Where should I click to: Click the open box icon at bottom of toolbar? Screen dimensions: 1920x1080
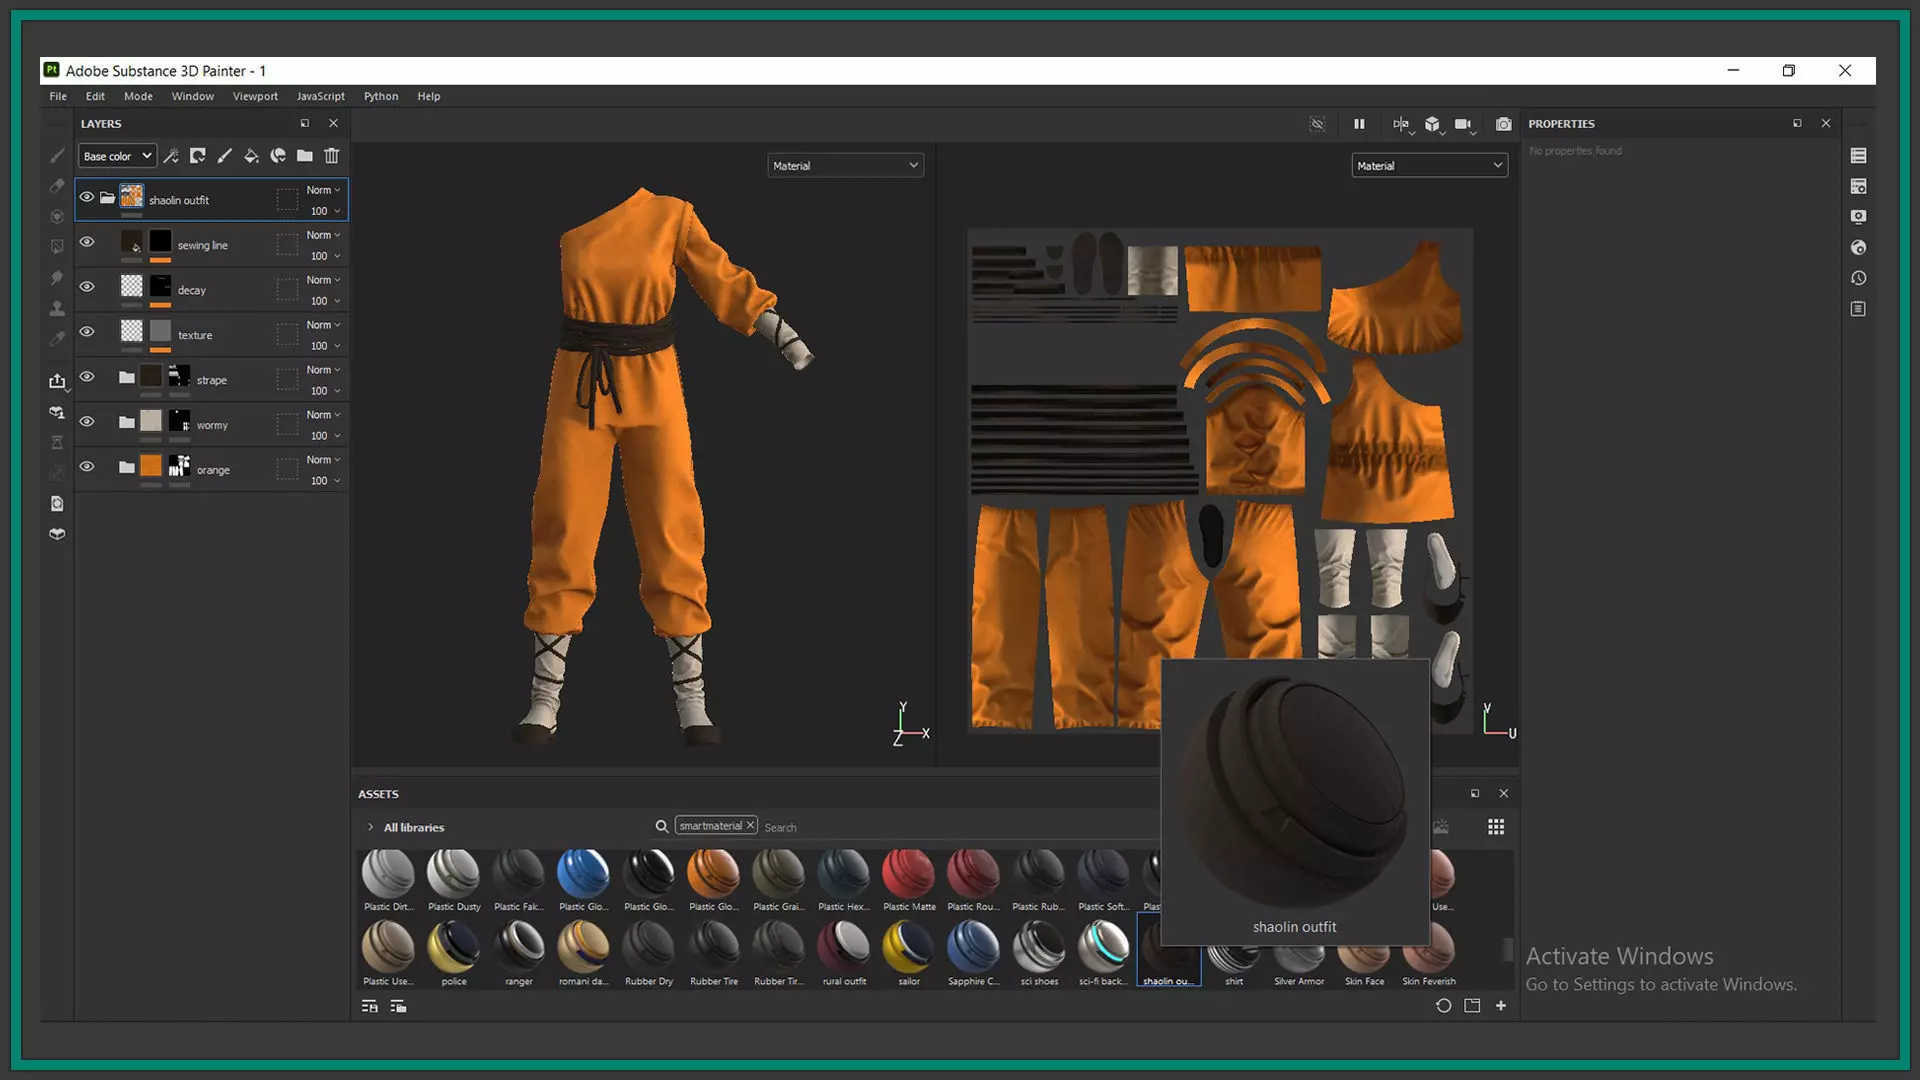coord(57,534)
